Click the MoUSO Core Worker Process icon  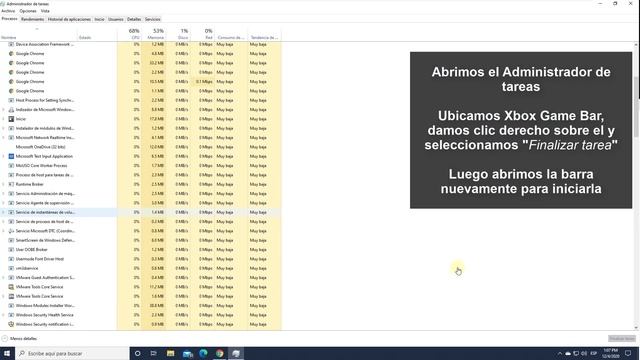11,166
